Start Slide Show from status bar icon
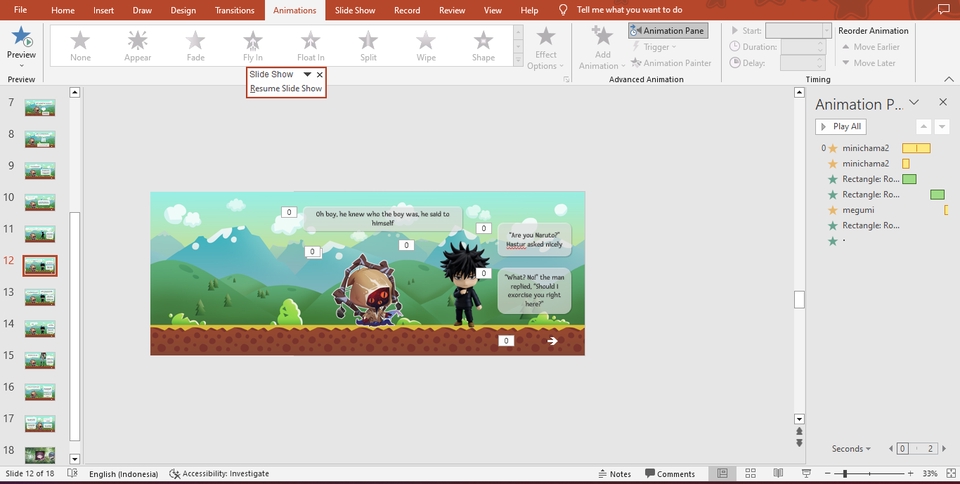The image size is (960, 484). (806, 473)
